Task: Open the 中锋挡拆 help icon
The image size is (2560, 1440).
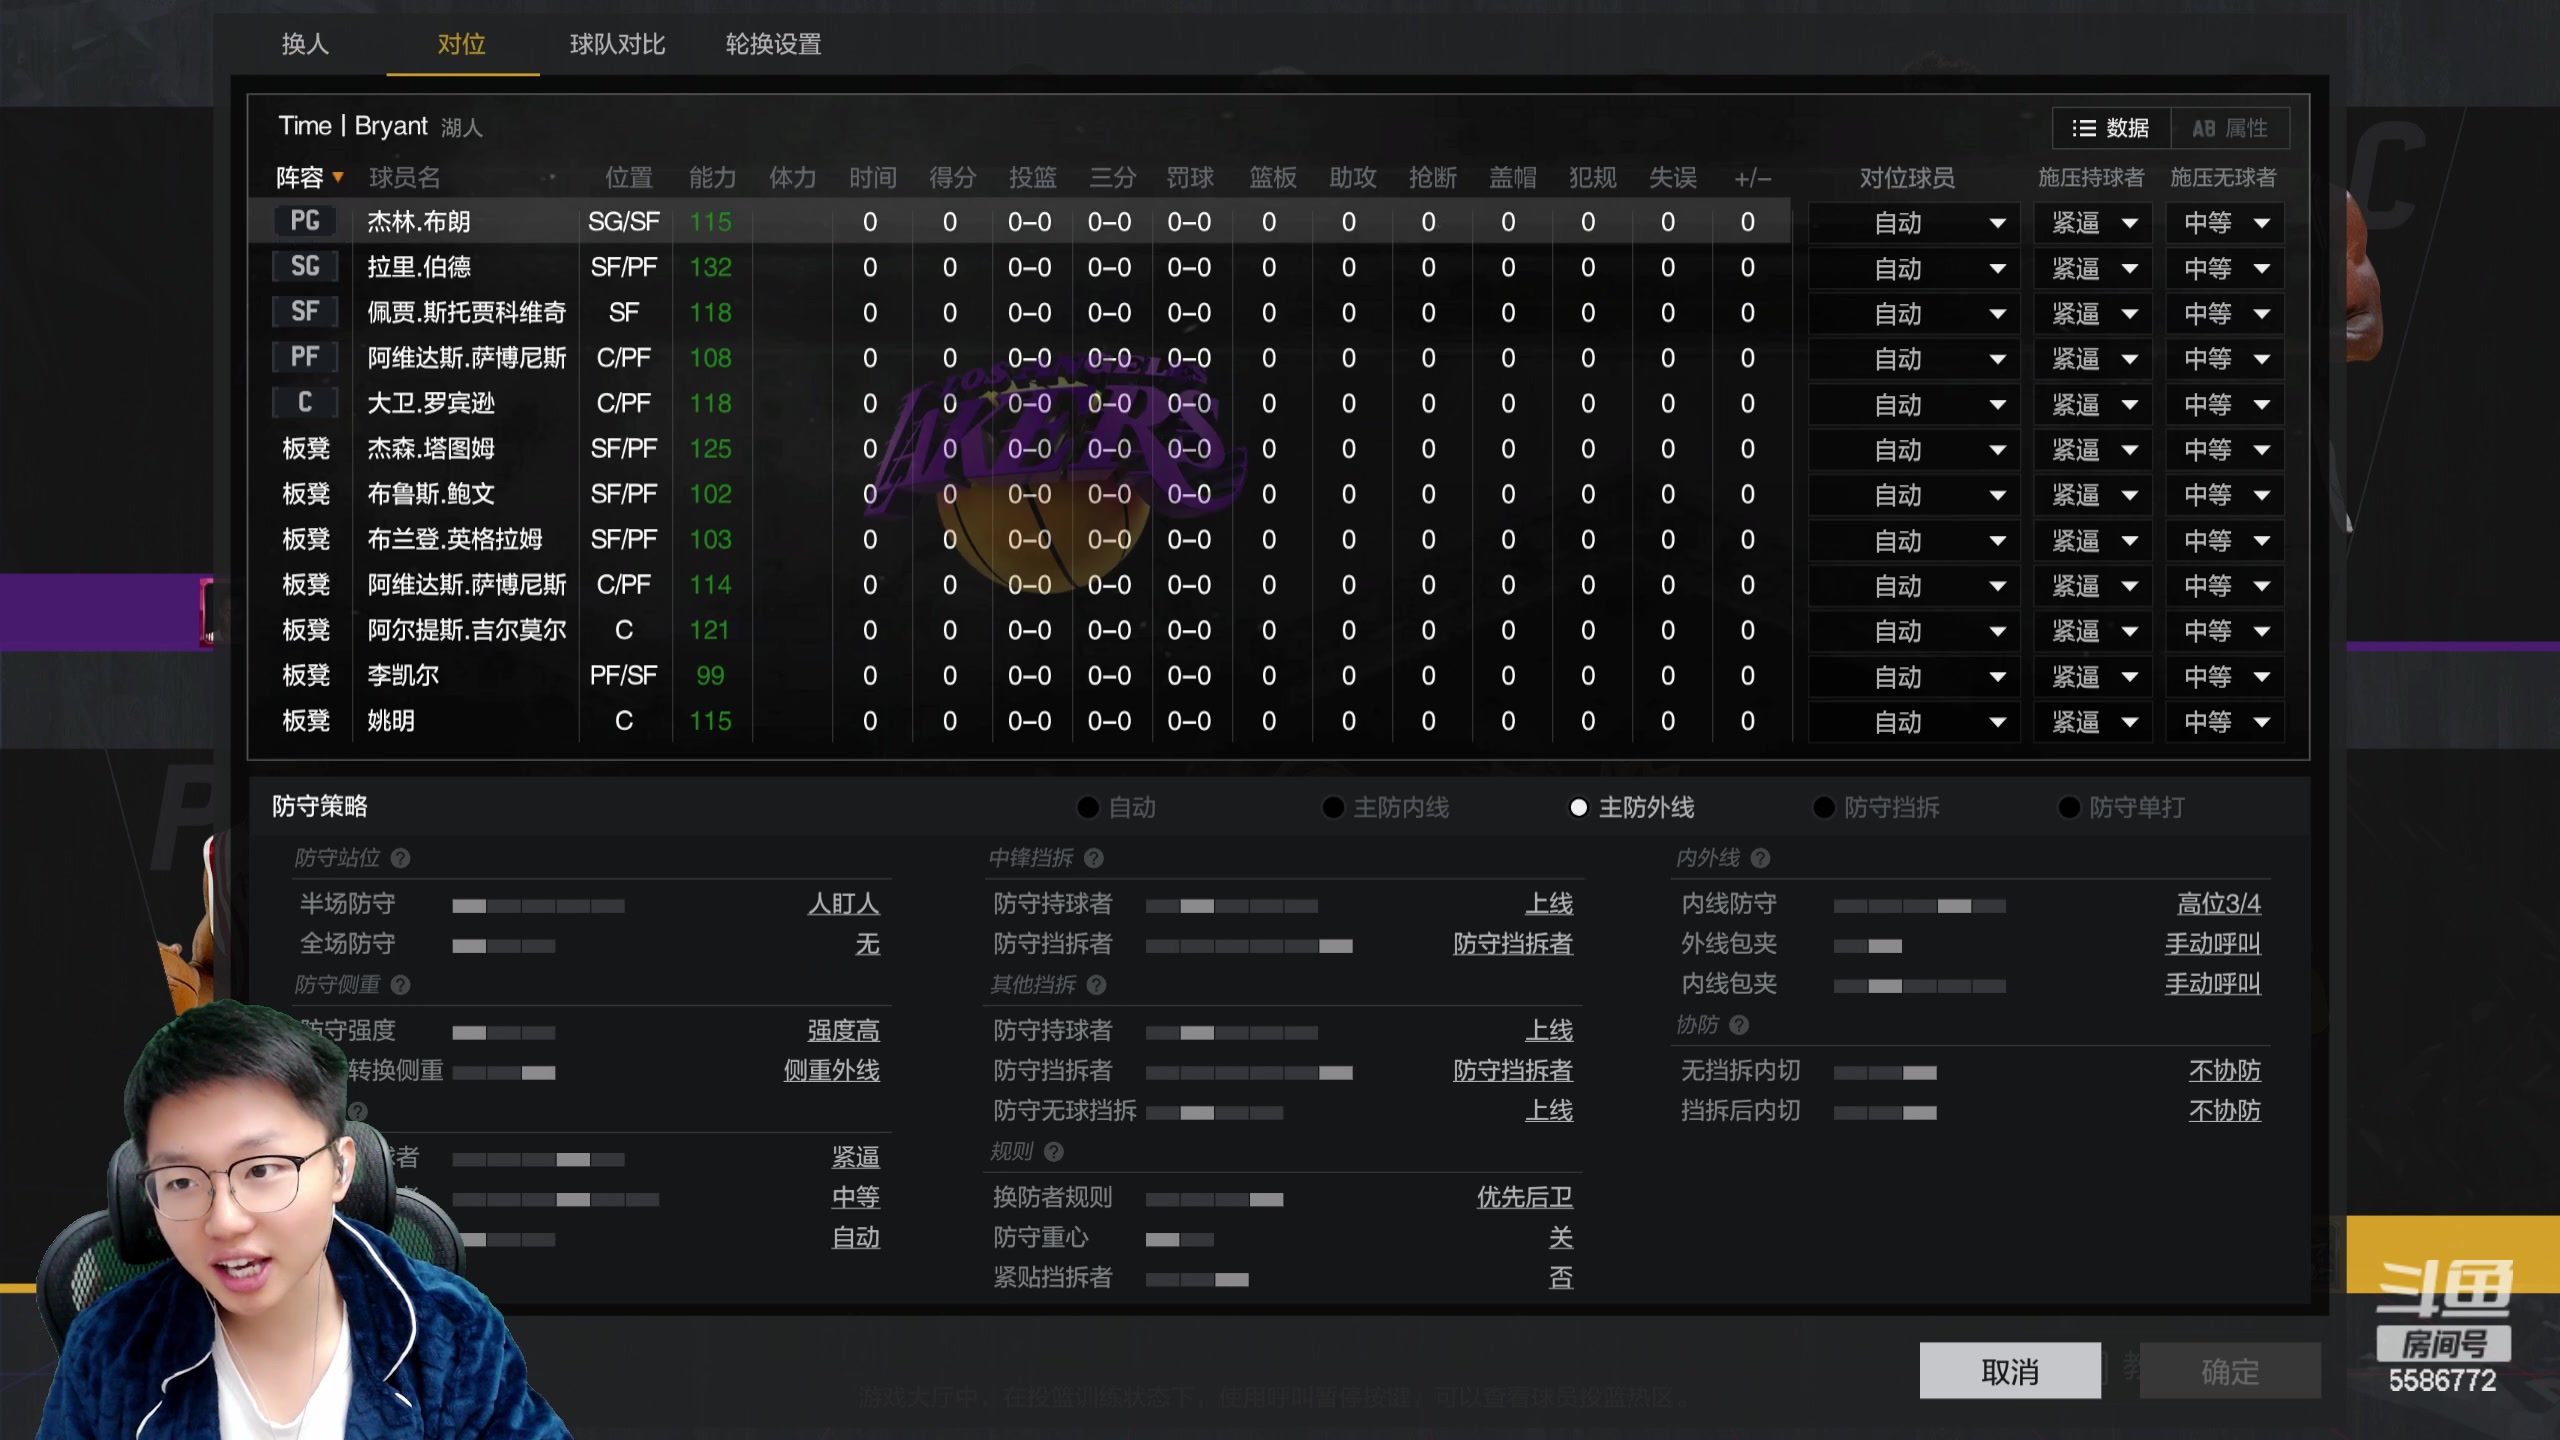Action: point(1097,858)
